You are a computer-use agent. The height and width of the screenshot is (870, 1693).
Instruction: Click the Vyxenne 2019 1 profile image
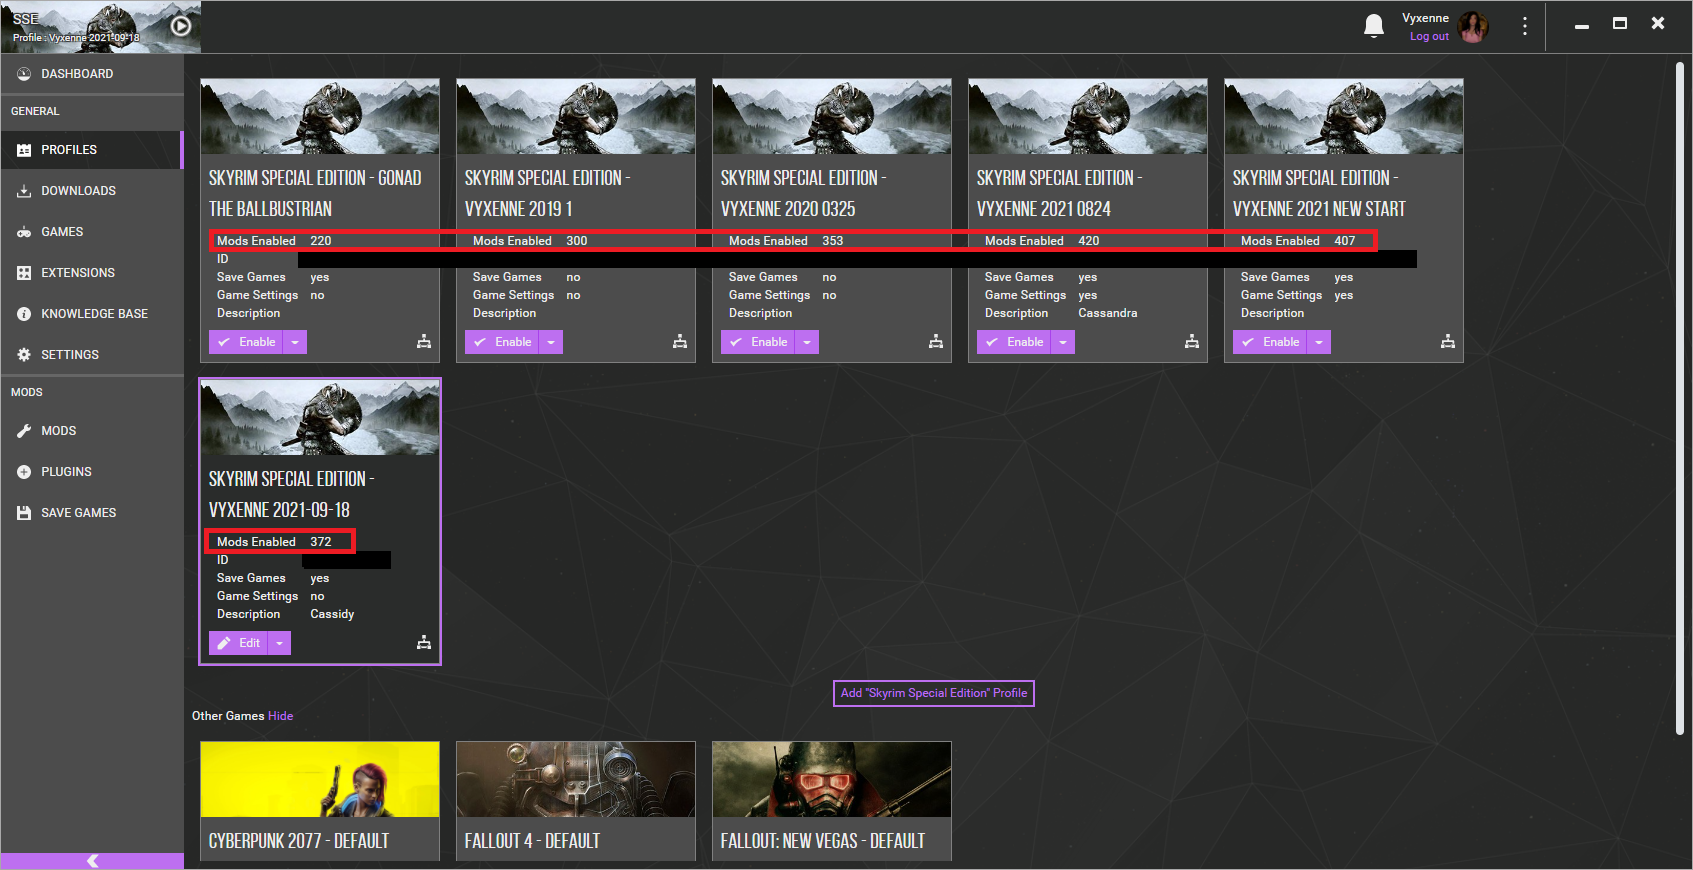pos(576,117)
